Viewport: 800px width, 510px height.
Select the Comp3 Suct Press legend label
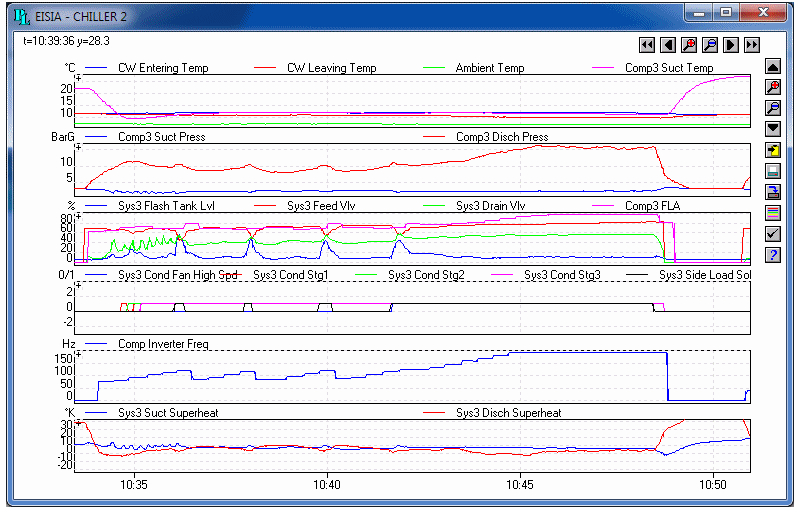pyautogui.click(x=162, y=137)
